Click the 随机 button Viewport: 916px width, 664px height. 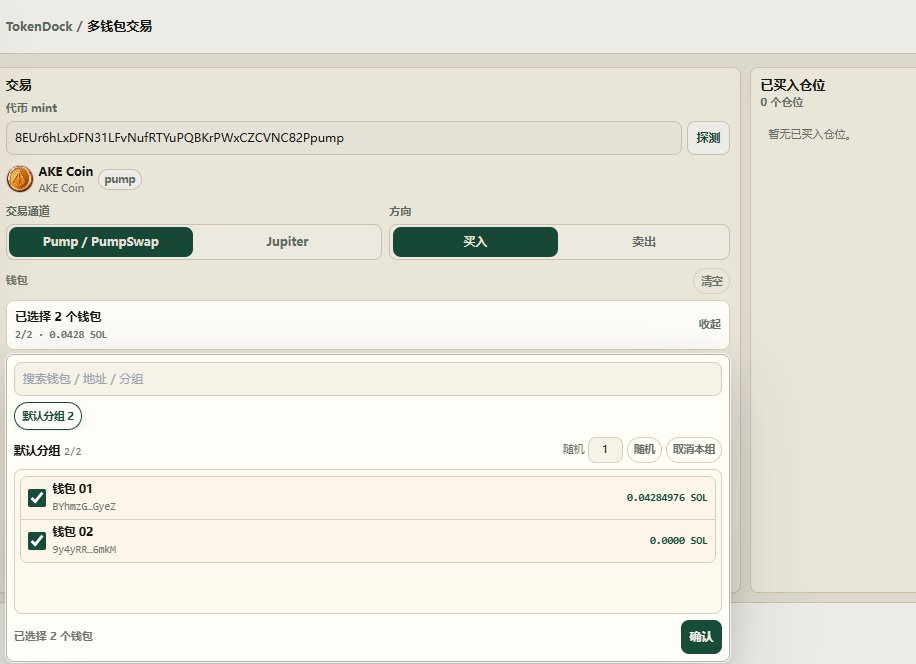(644, 450)
